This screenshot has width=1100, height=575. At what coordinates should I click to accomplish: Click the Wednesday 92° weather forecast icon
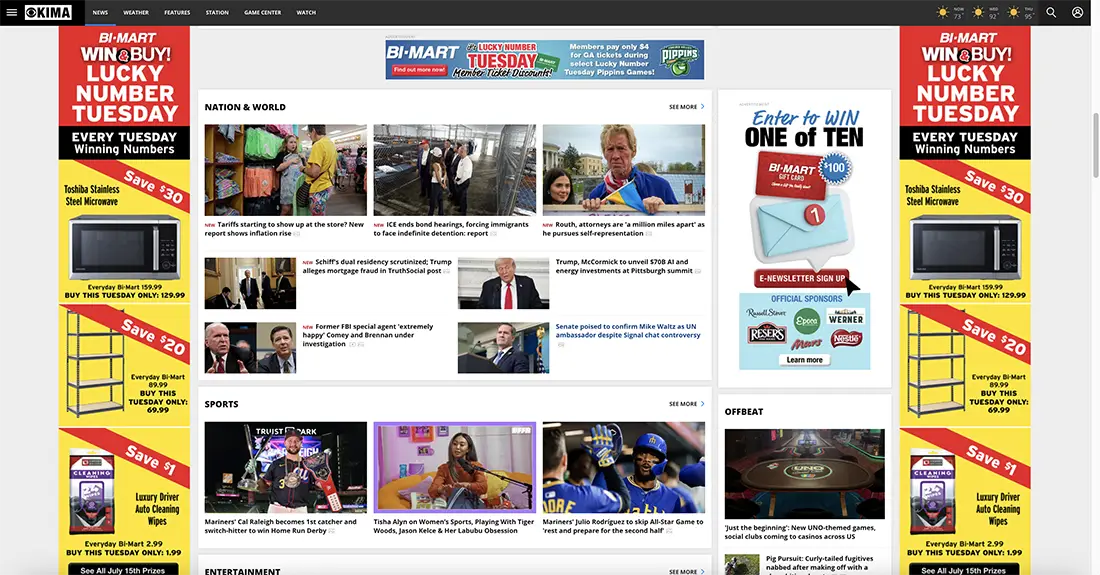pos(978,13)
